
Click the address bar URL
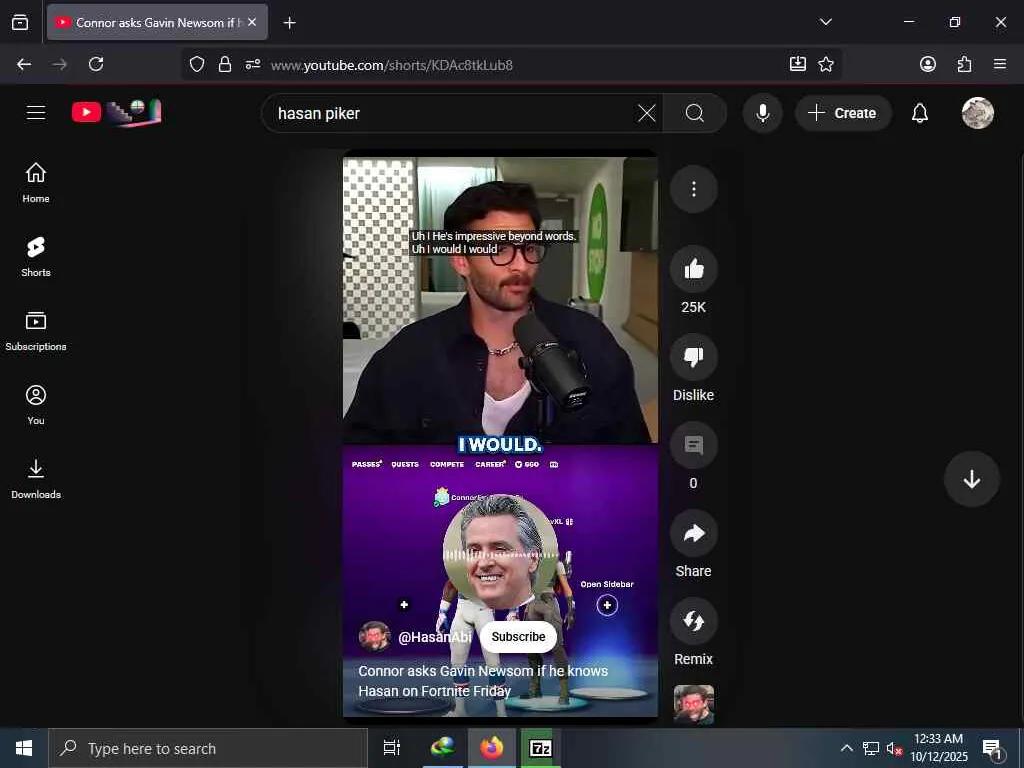(x=392, y=65)
